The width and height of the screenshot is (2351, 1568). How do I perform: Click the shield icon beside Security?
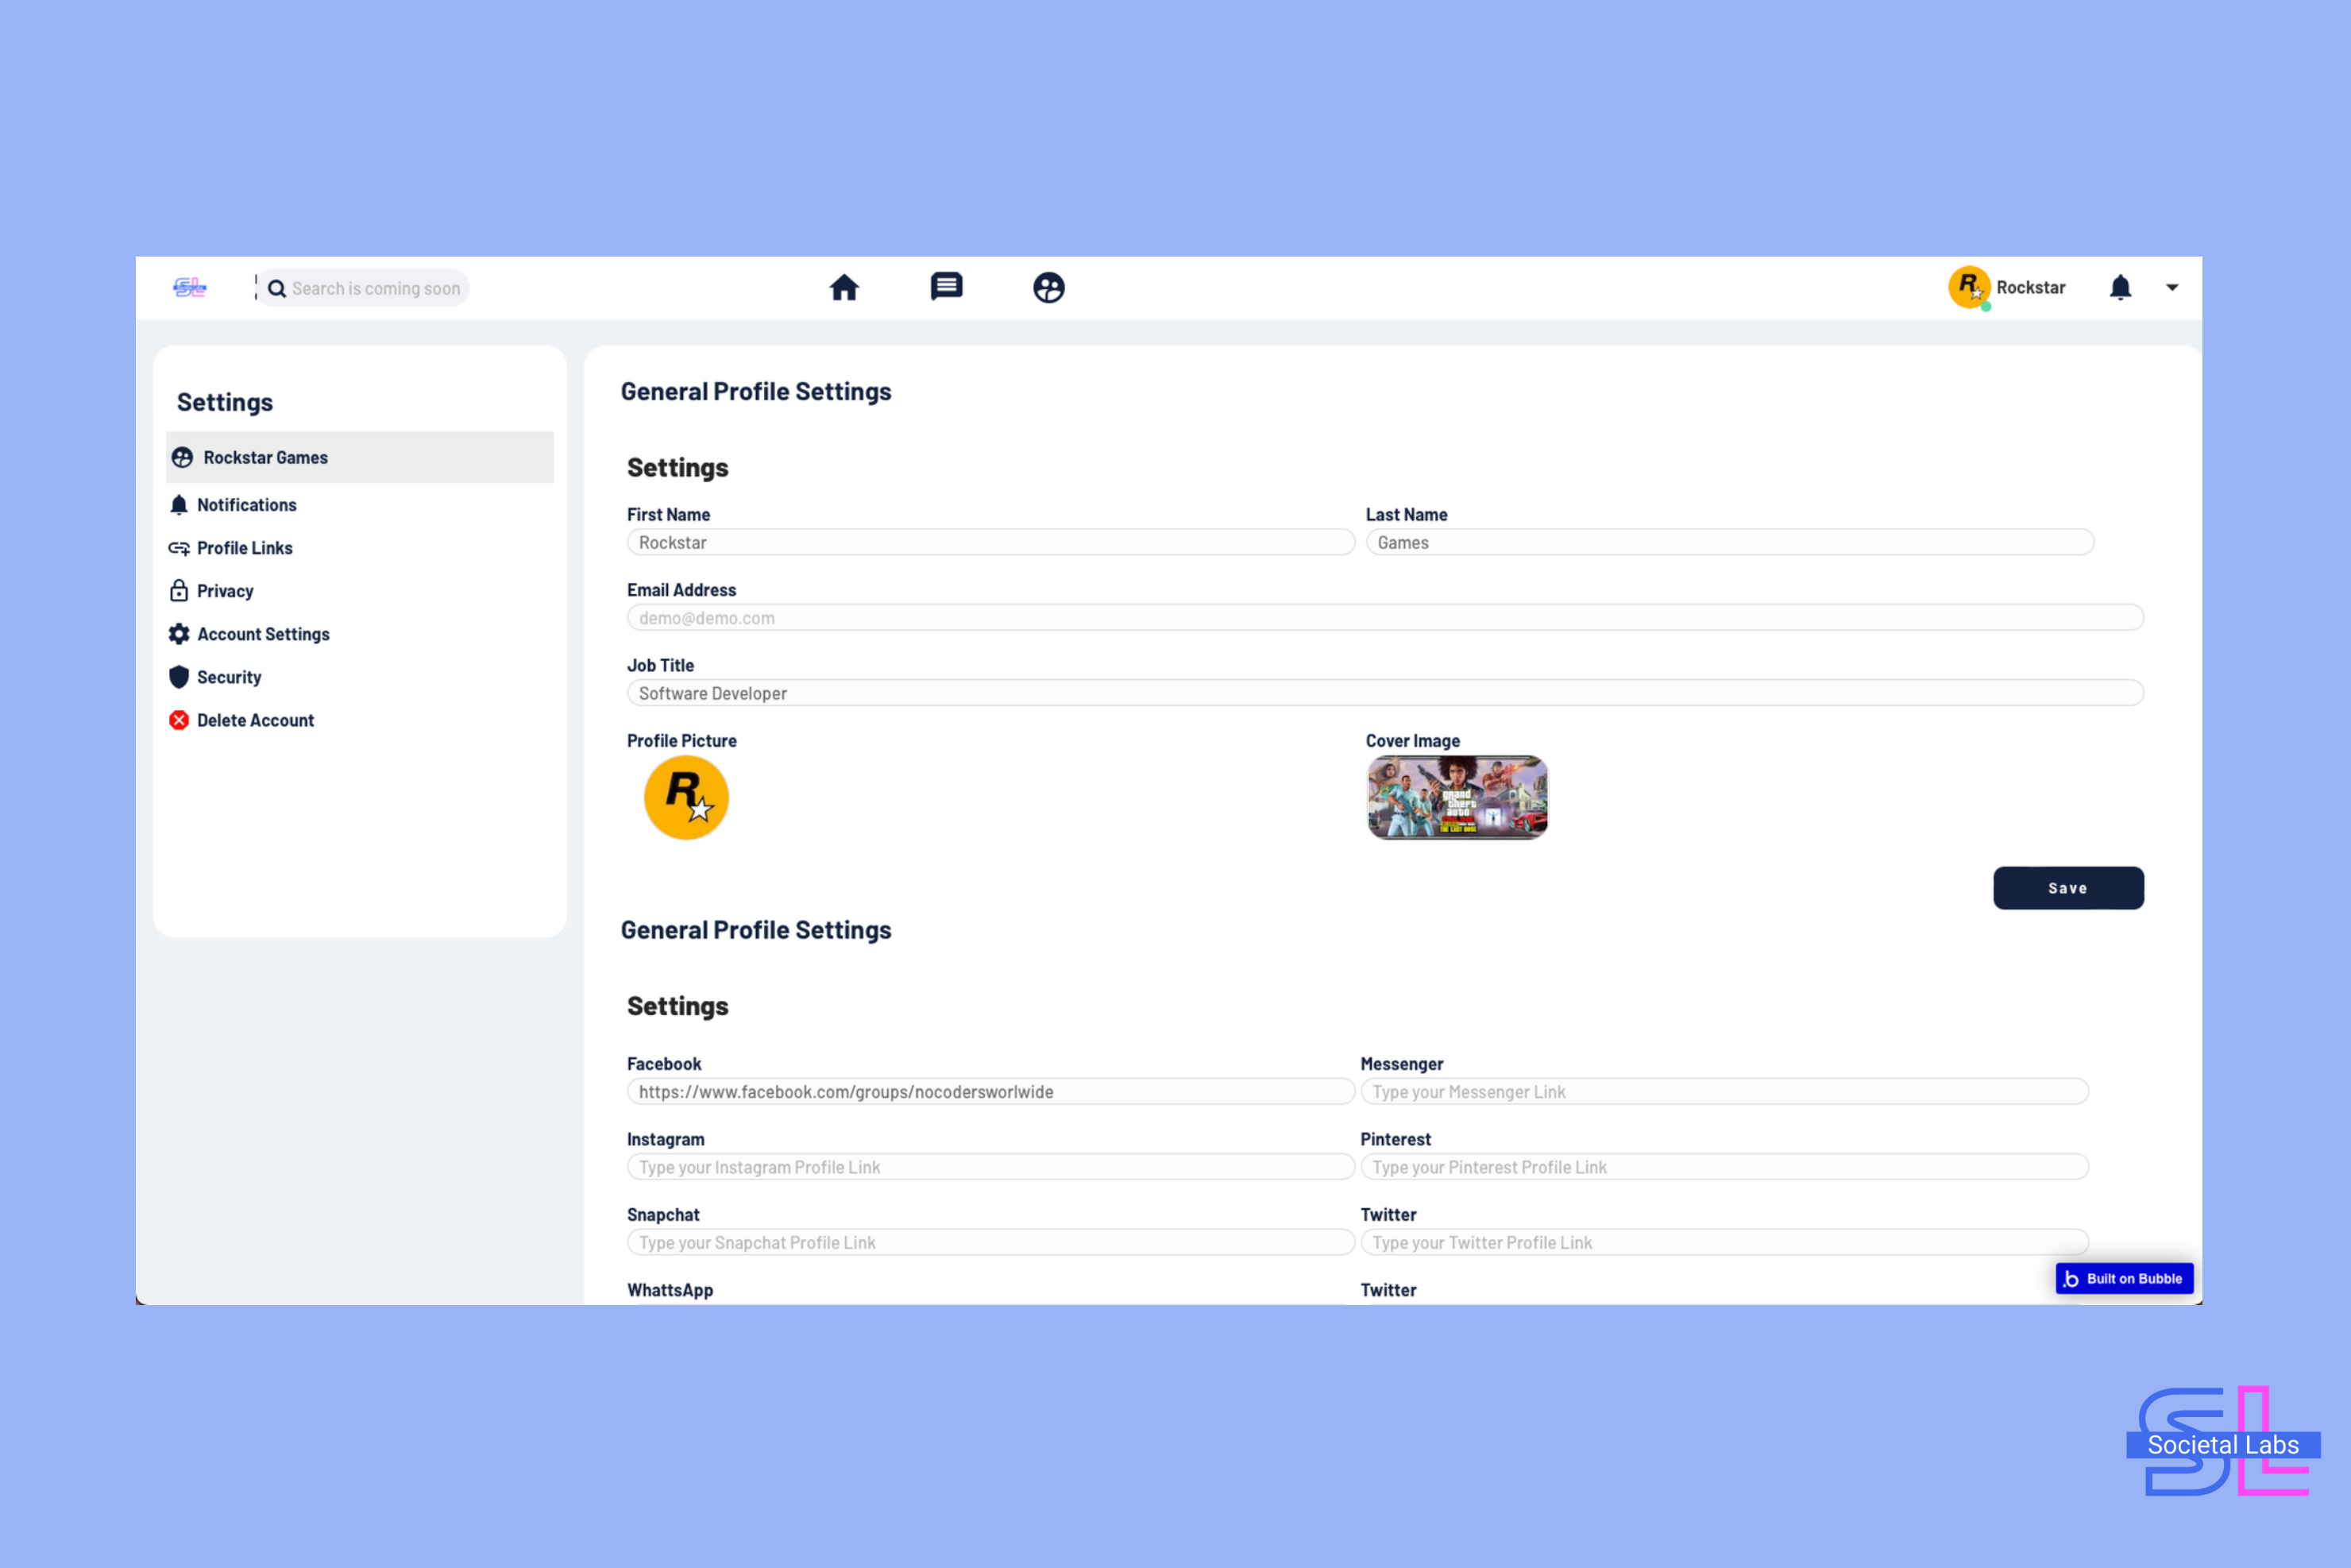click(x=180, y=677)
